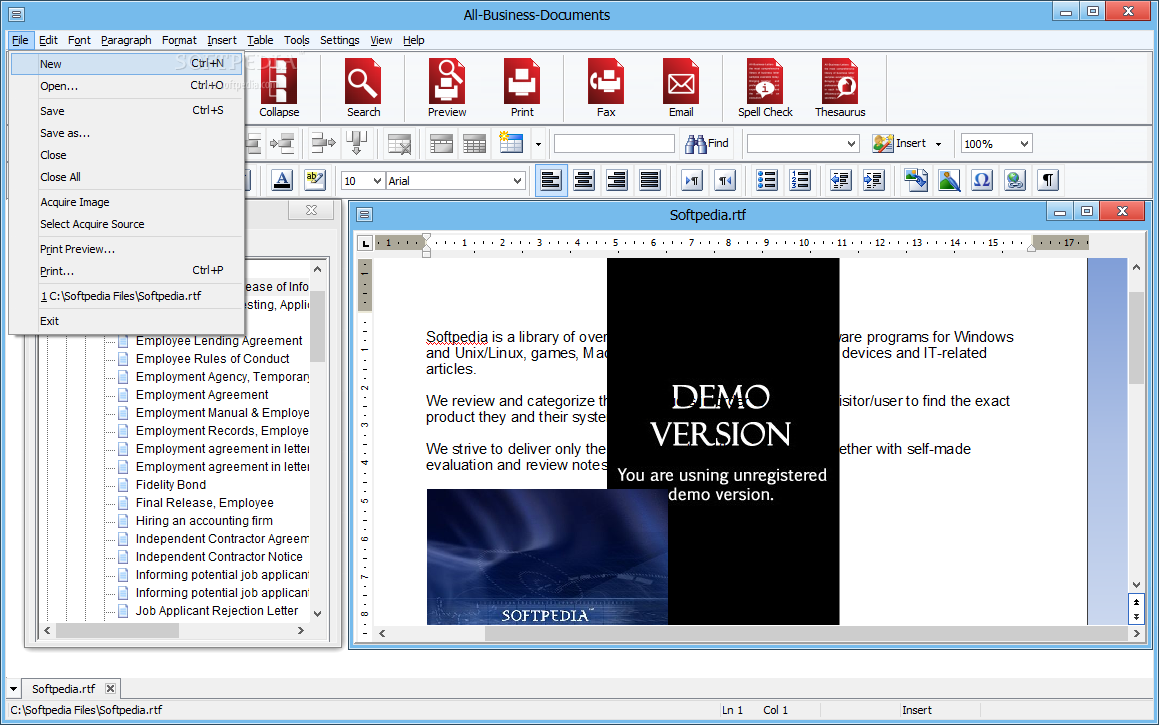Click the font color icon

[282, 180]
